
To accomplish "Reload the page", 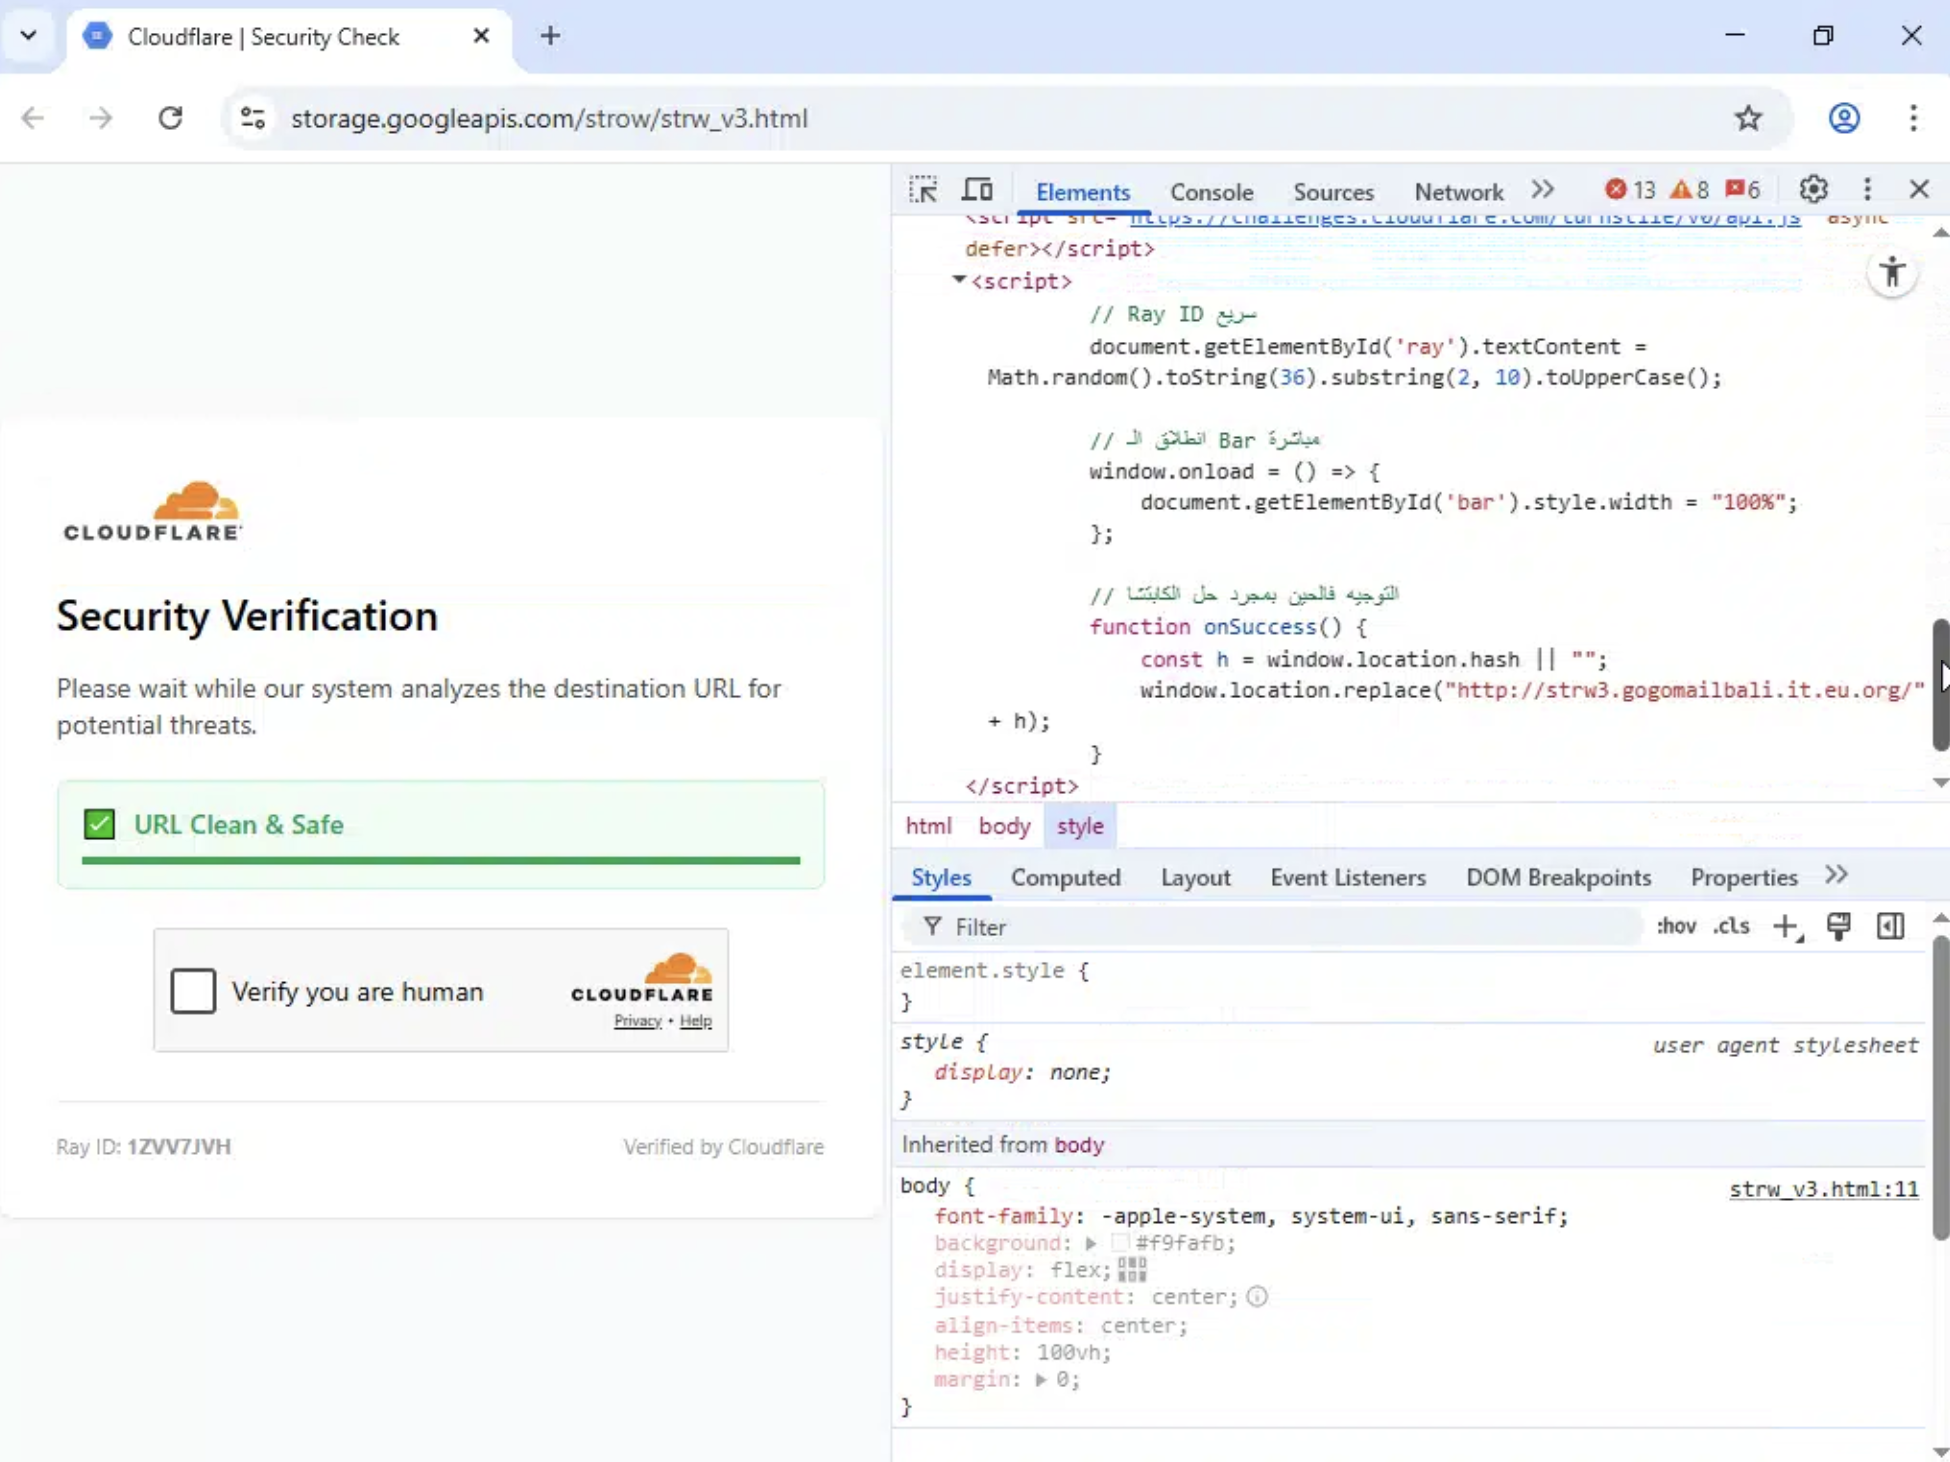I will 171,118.
